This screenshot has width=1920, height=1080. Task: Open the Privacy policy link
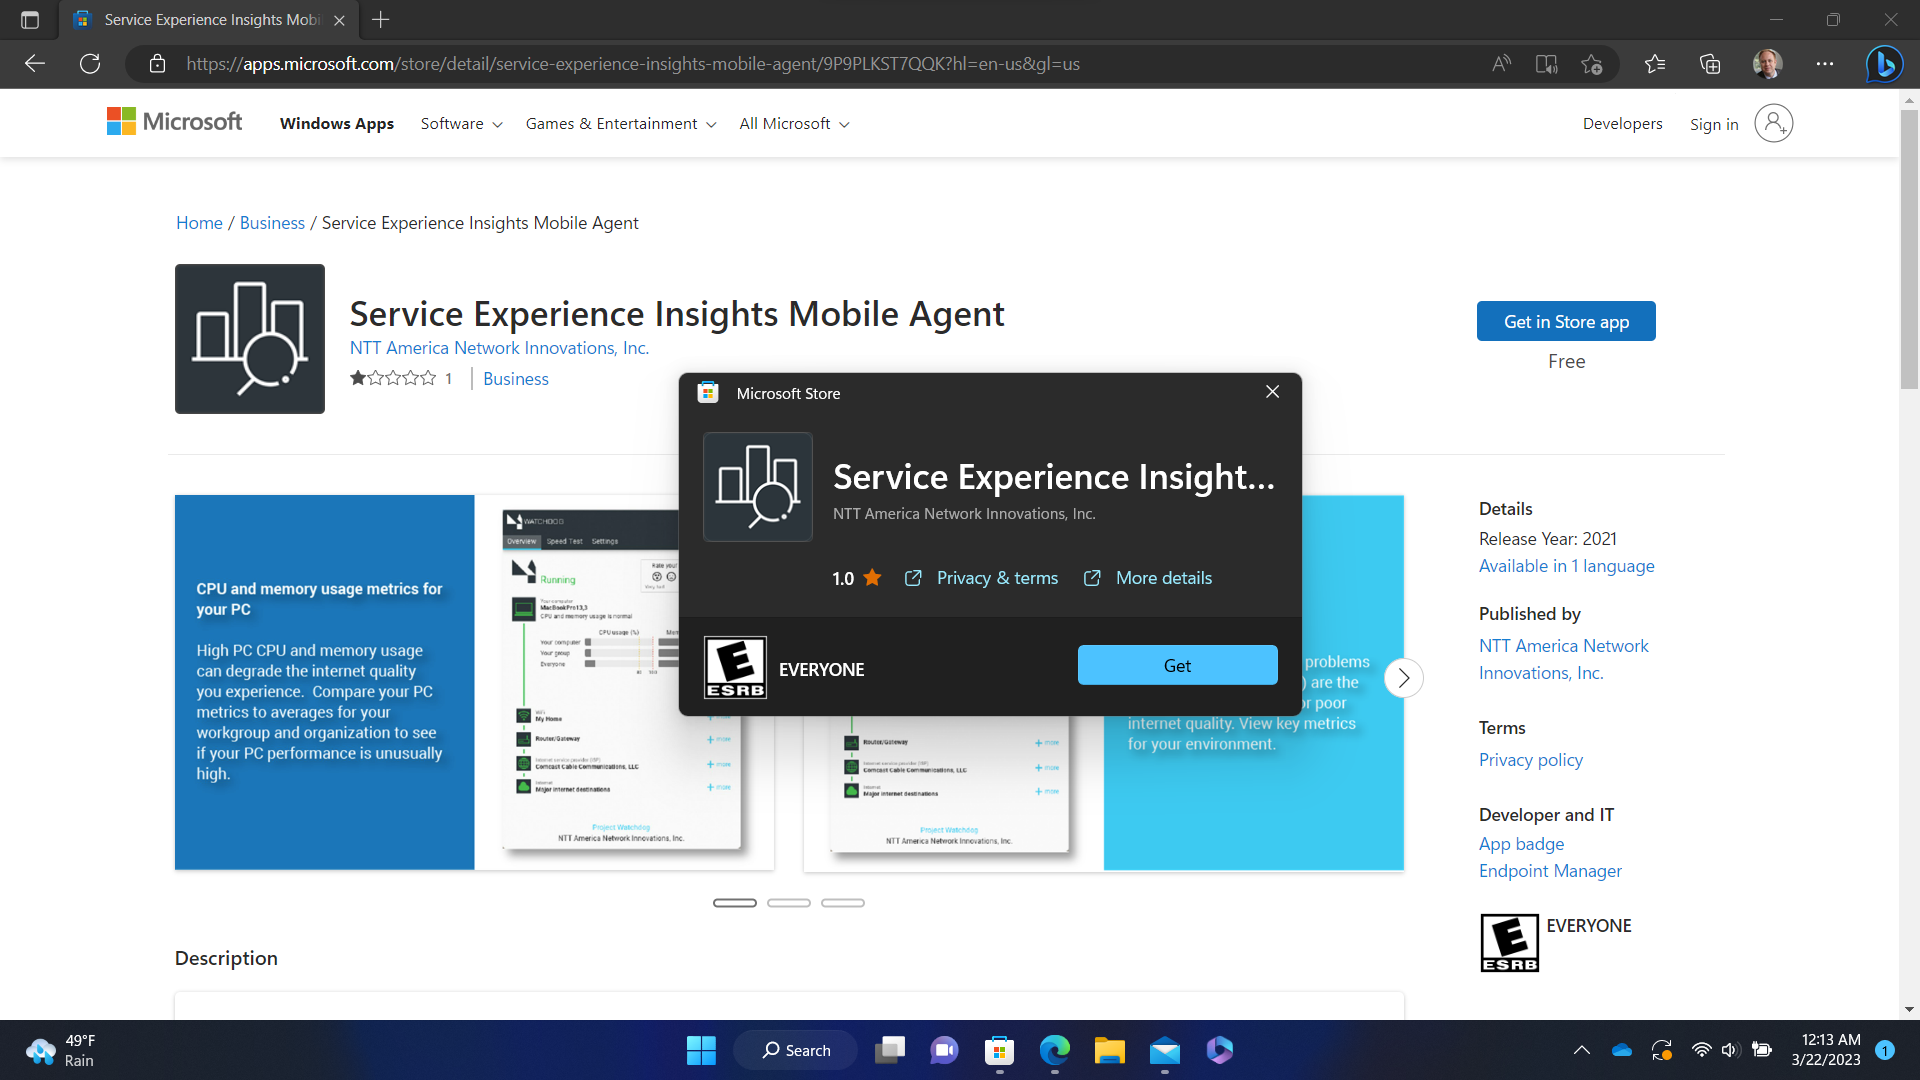1531,760
